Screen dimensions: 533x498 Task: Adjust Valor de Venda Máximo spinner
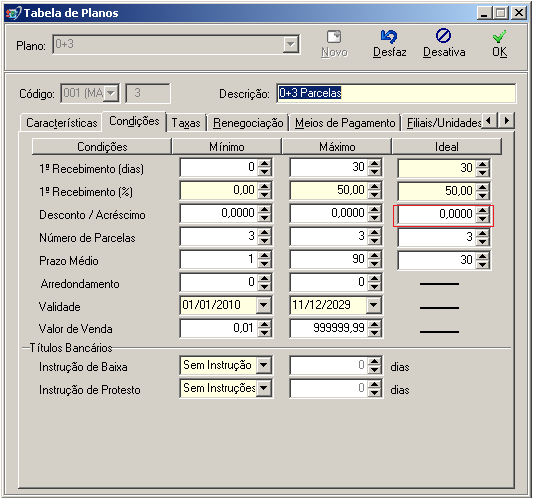coord(374,328)
